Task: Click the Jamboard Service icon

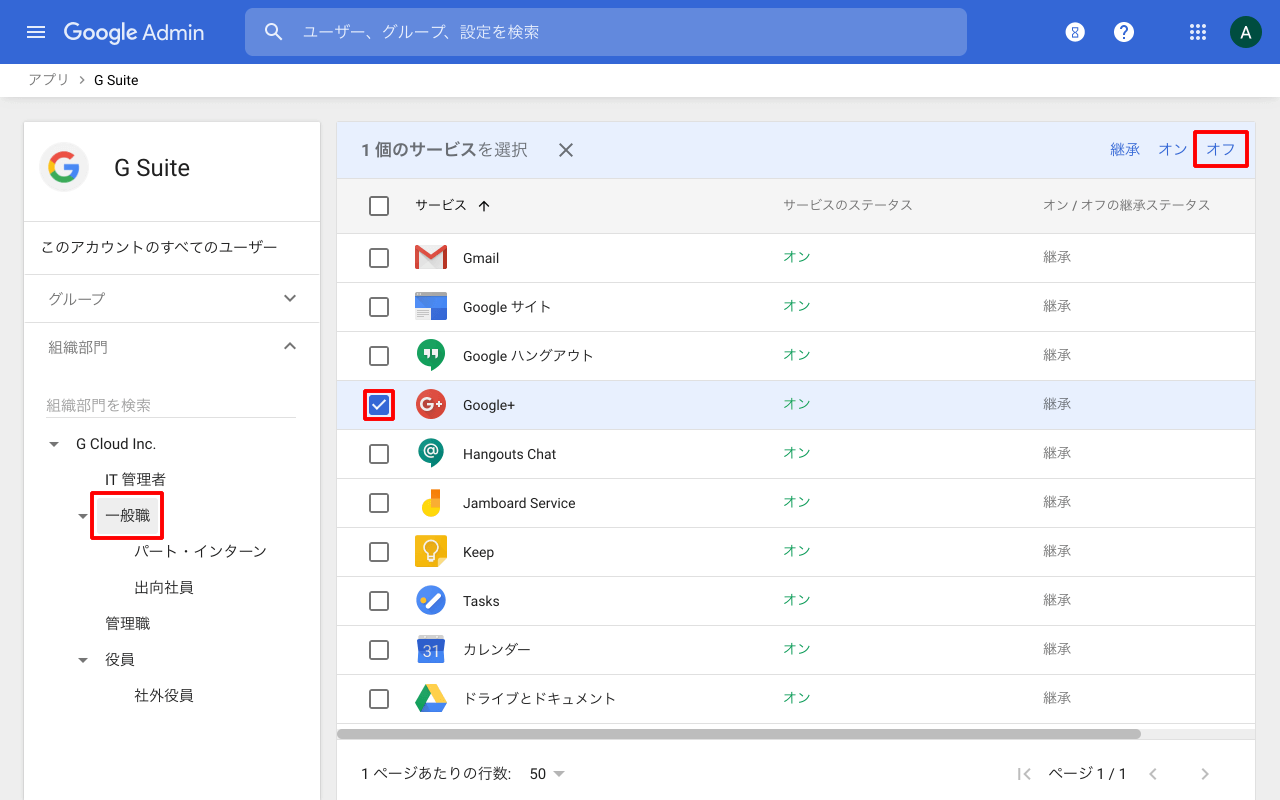Action: [431, 503]
